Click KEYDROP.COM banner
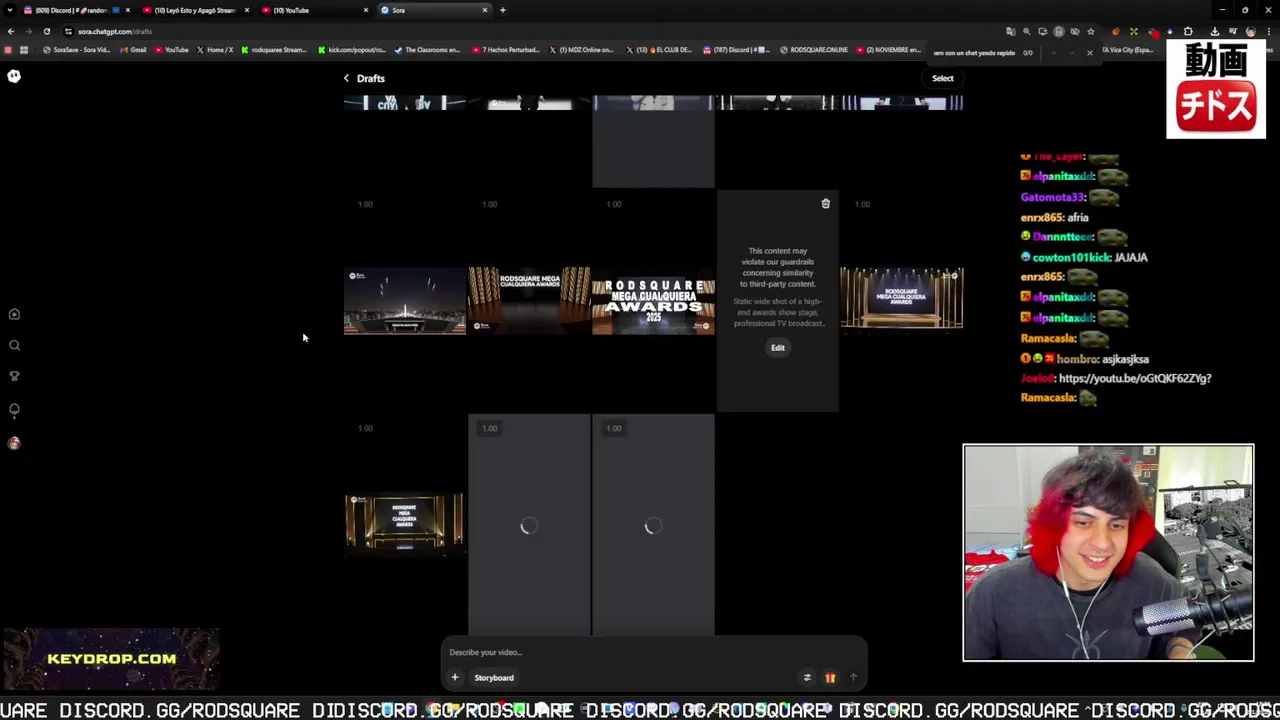 pos(111,658)
